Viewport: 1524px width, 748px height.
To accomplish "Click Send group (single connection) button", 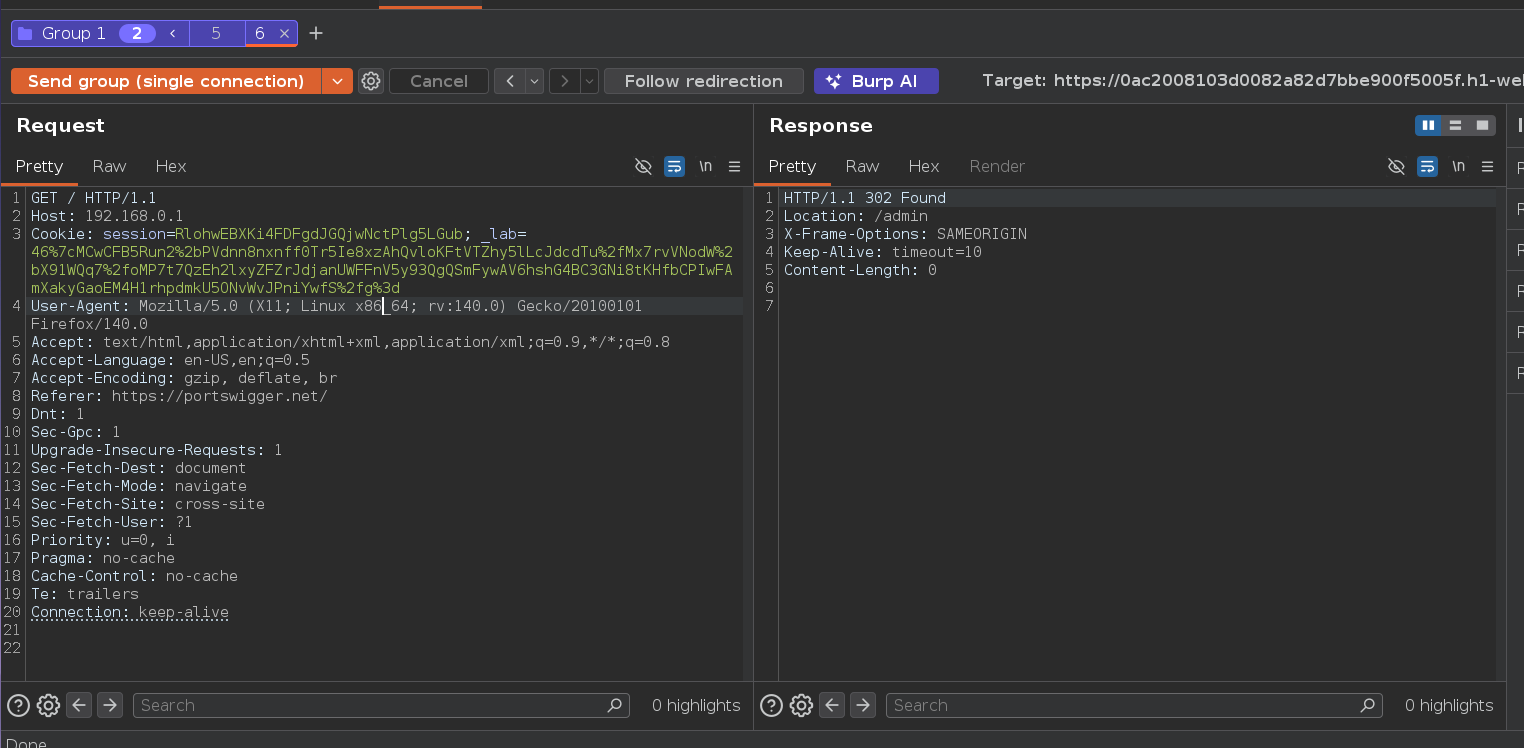I will click(x=166, y=81).
